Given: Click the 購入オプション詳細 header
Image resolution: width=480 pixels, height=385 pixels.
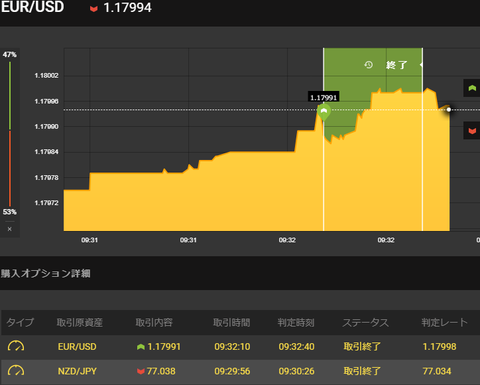Looking at the screenshot, I should tap(46, 273).
